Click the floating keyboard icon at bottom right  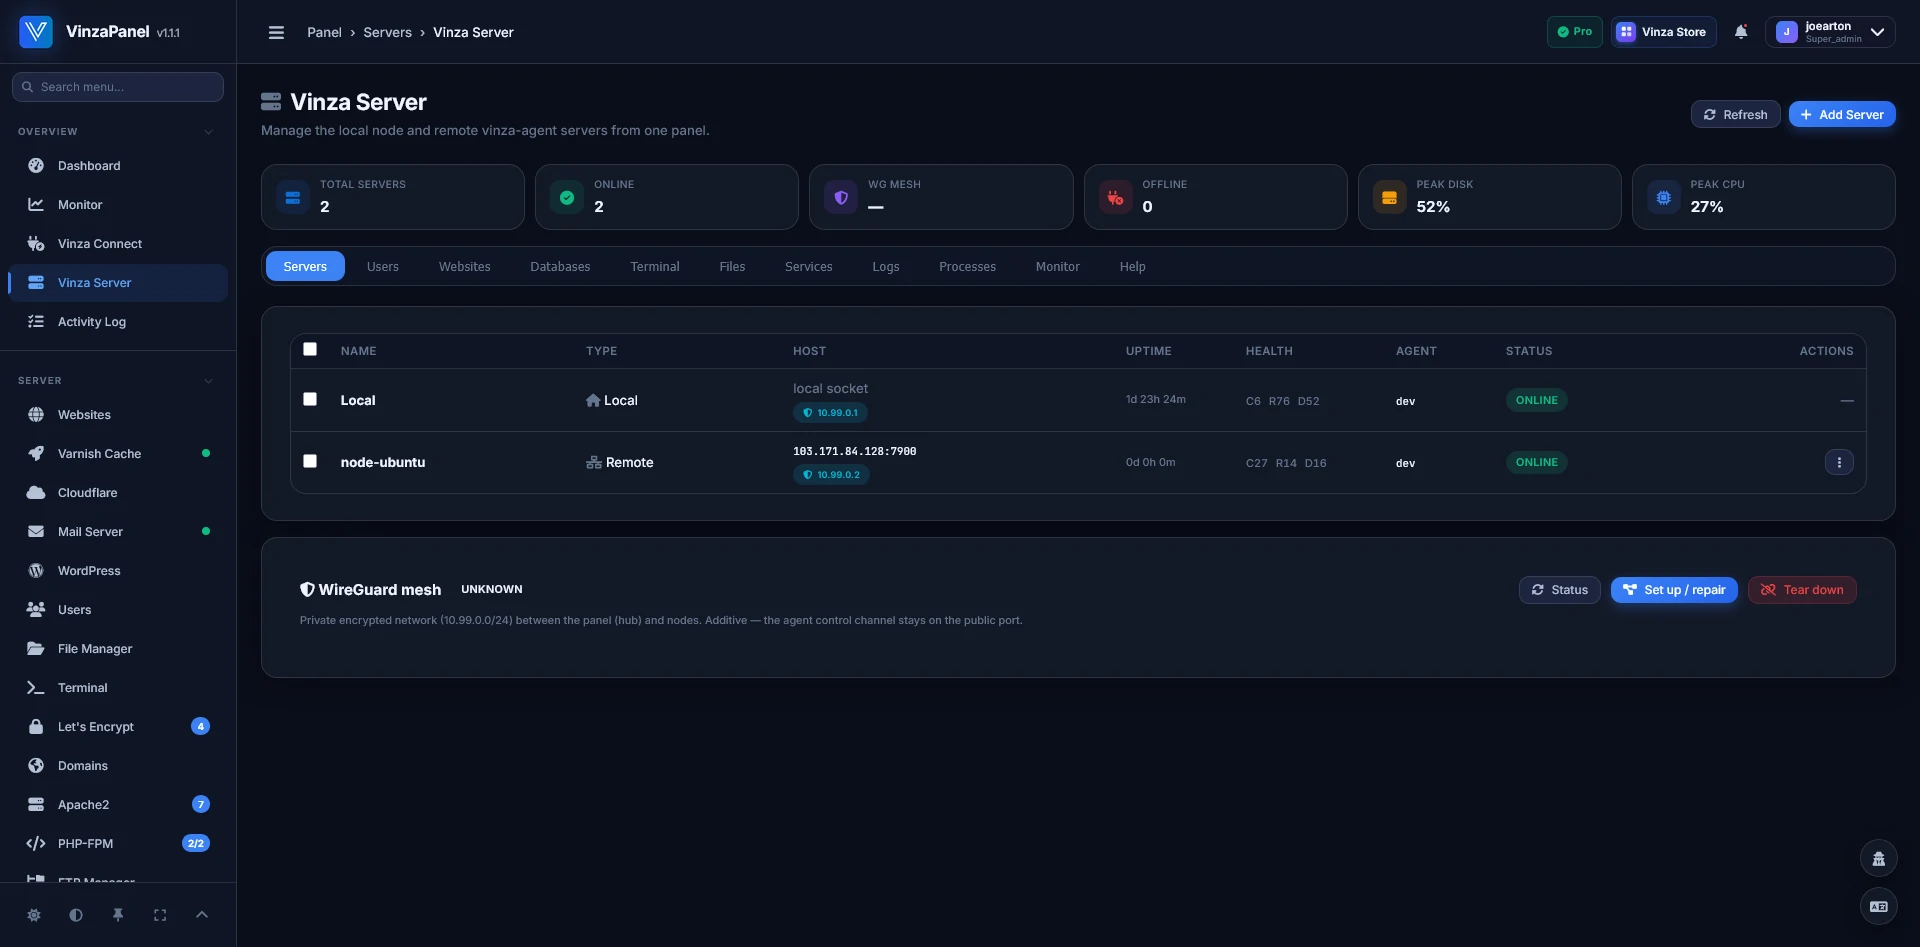point(1878,906)
